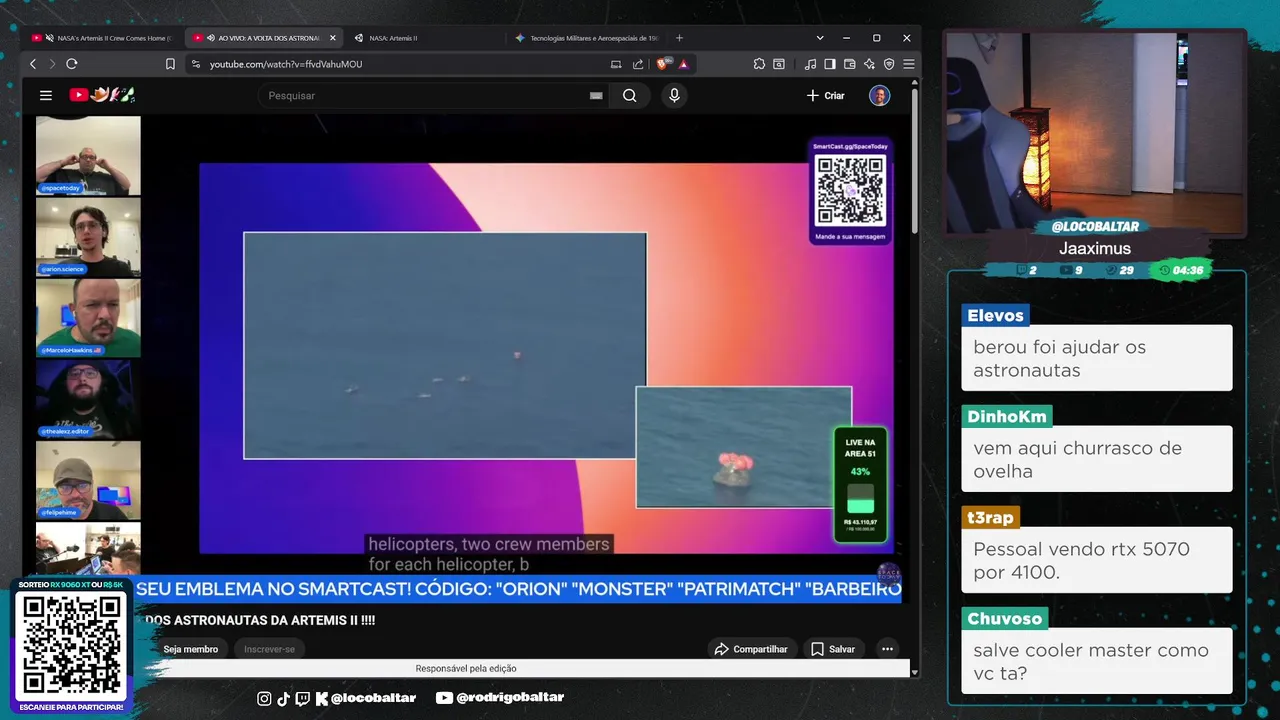Click the SmartCast QR code in video

tap(851, 190)
